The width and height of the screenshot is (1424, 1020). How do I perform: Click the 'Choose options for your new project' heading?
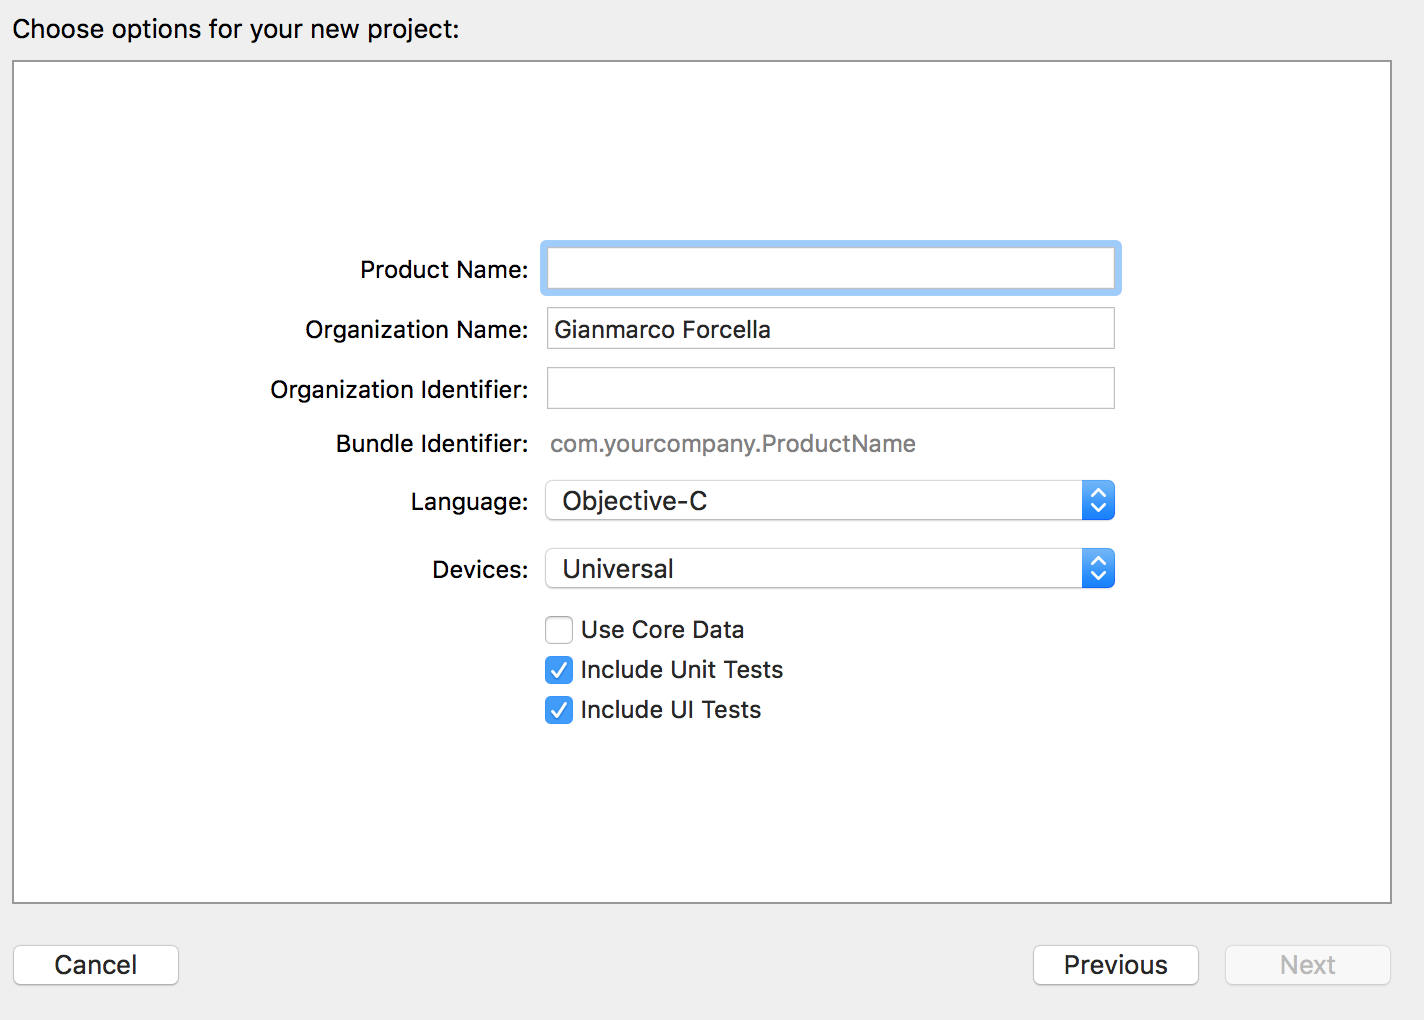tap(236, 29)
